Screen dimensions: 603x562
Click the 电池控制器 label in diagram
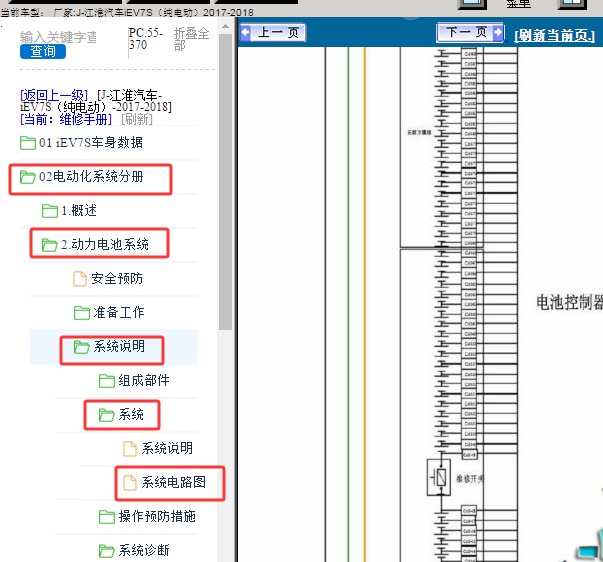[570, 302]
